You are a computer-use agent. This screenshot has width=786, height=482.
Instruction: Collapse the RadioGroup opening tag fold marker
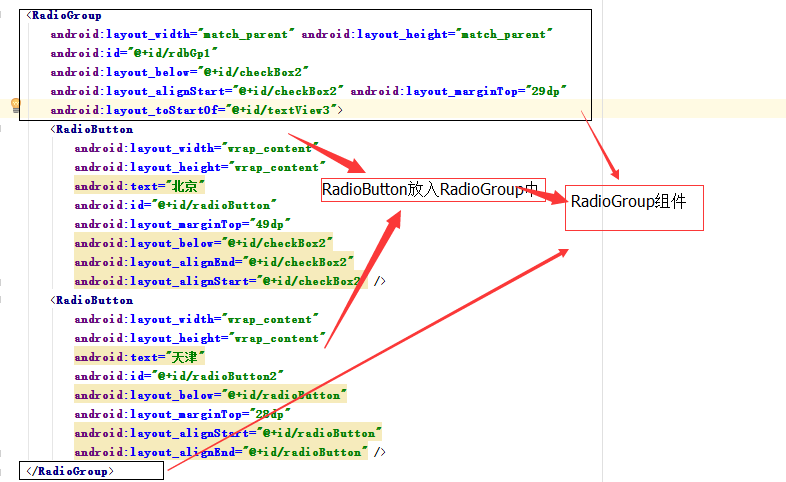pos(1,15)
